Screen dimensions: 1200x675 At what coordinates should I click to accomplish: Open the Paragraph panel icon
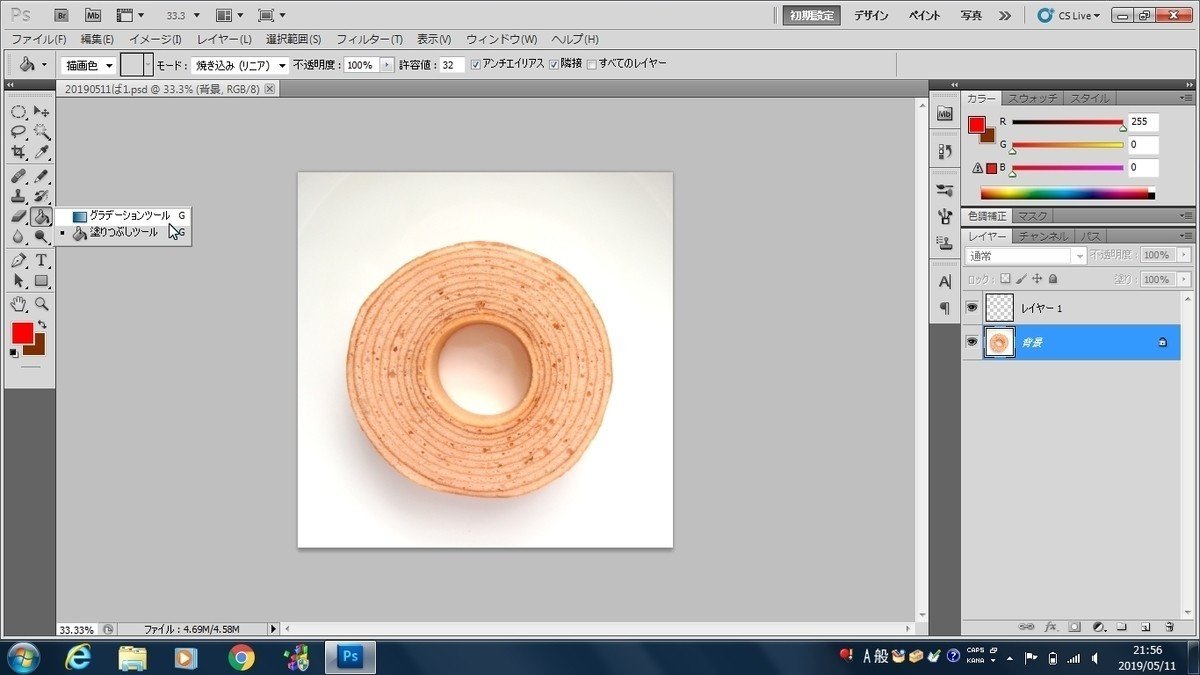click(944, 308)
